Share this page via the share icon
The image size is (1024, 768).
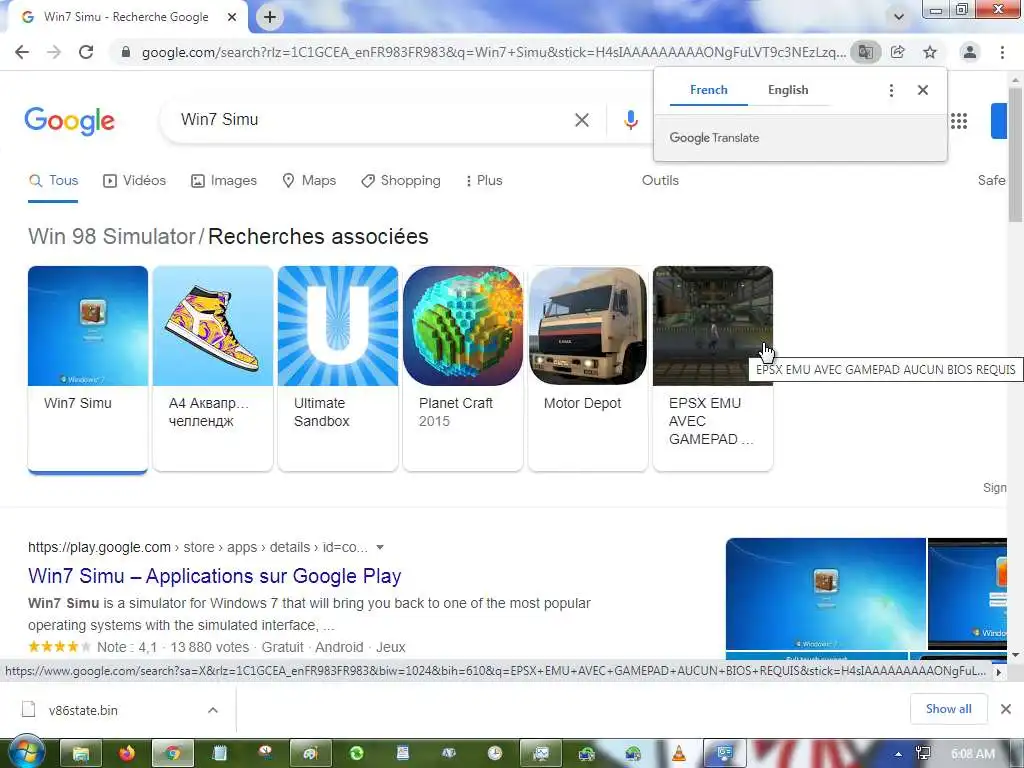[898, 52]
